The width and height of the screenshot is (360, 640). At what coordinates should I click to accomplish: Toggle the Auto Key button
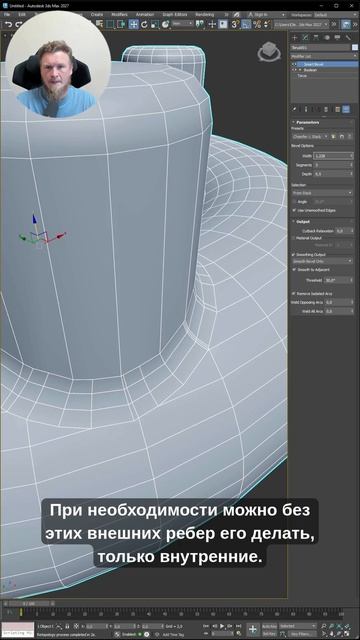coord(269,626)
